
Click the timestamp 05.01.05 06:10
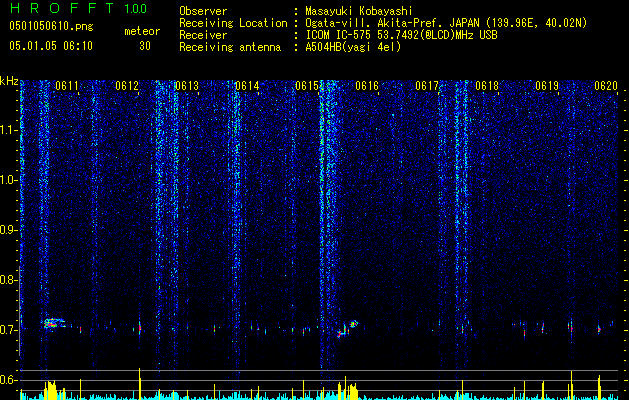(x=51, y=46)
